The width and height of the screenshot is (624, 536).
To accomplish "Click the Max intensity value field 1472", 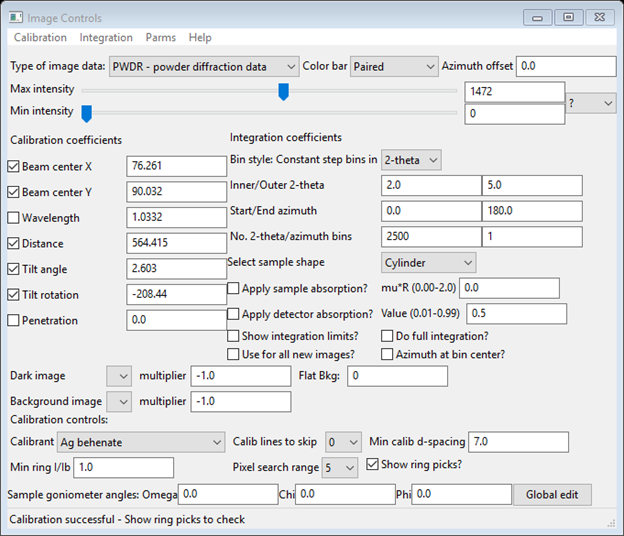I will point(515,92).
